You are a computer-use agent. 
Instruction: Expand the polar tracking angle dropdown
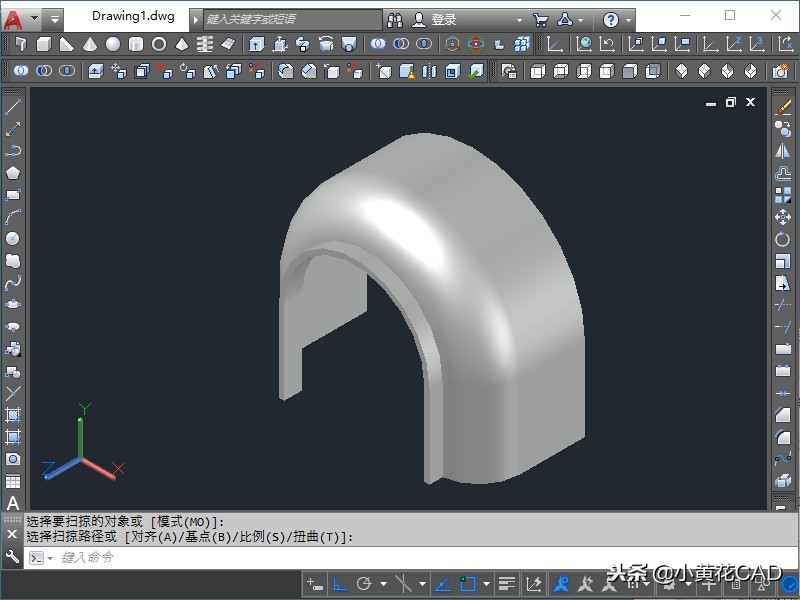(x=384, y=584)
